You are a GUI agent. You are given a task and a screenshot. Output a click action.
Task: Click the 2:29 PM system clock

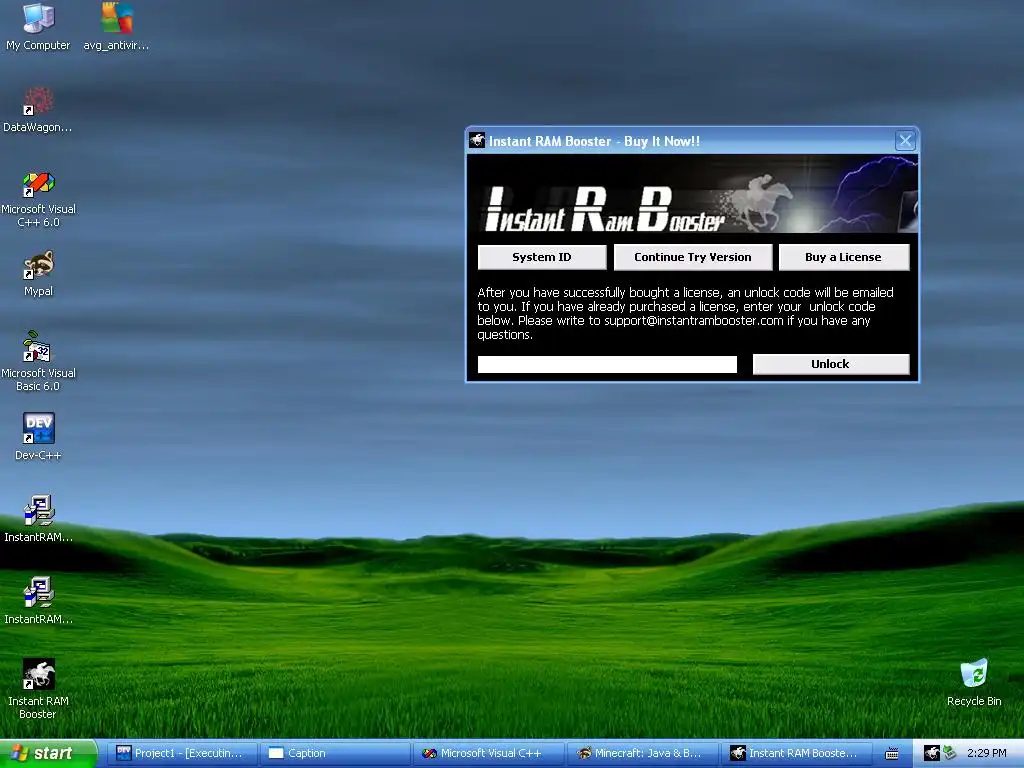(x=986, y=754)
